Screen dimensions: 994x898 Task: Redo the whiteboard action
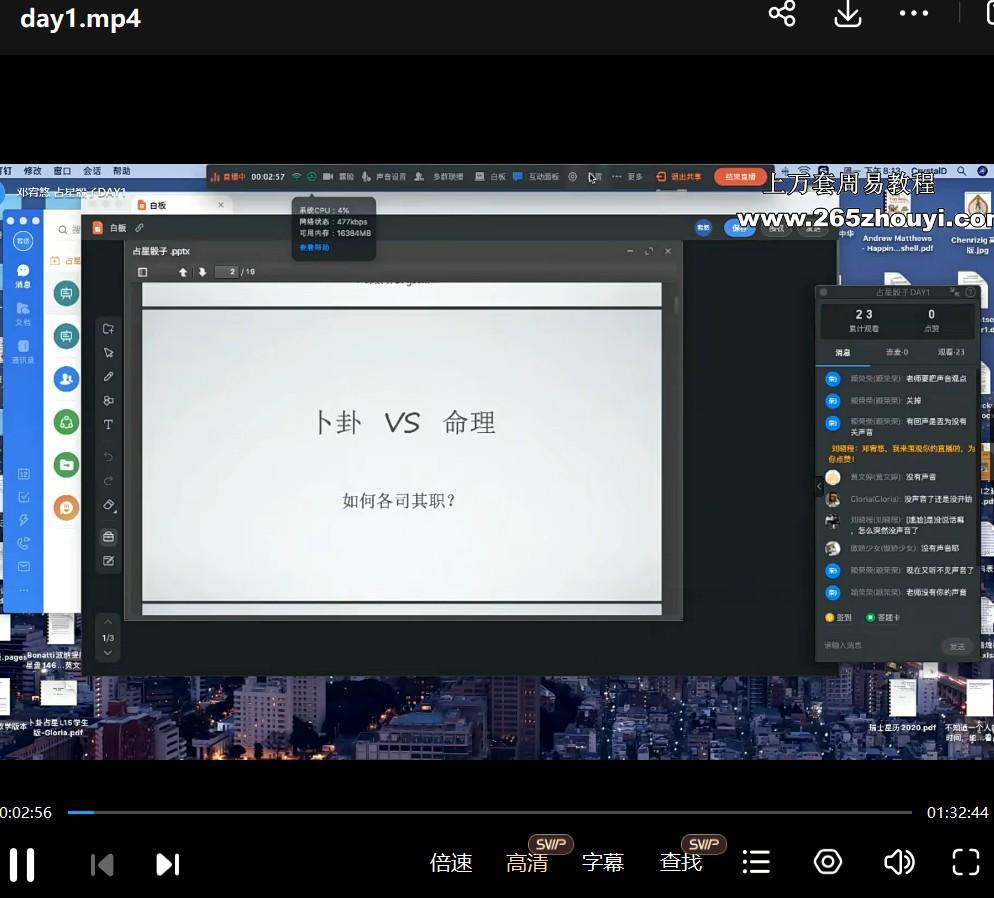[108, 481]
